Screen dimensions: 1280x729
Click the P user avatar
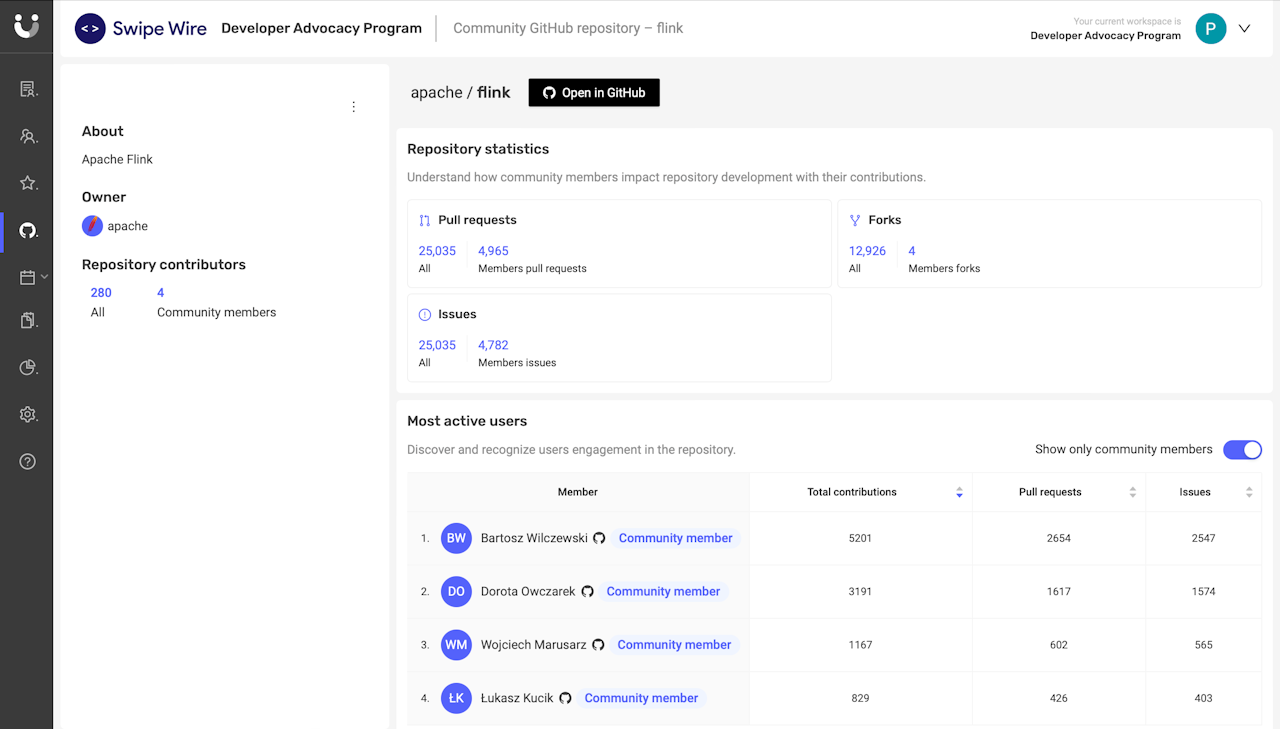(1211, 28)
